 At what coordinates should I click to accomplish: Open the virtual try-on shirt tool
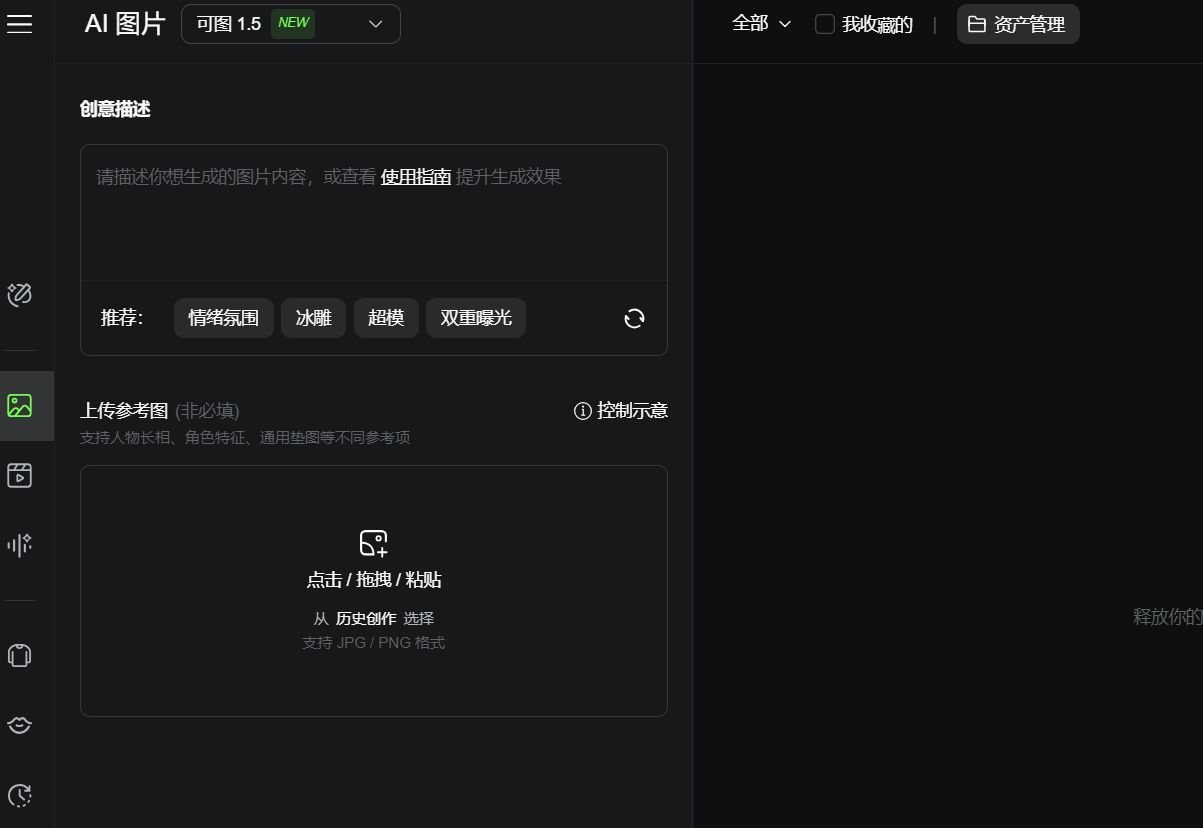coord(20,655)
